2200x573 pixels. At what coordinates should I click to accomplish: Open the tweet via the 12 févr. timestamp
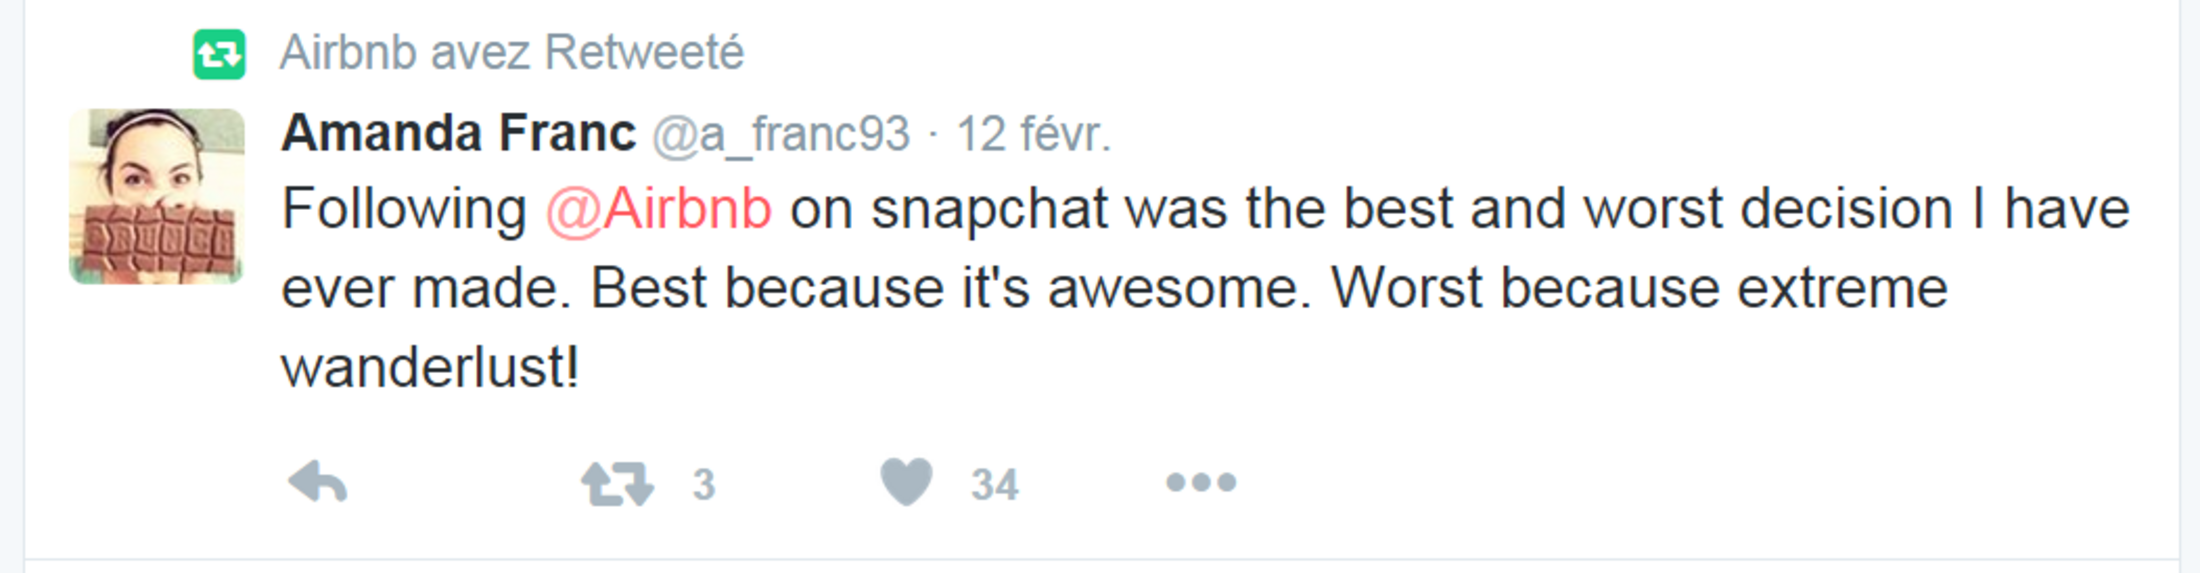1034,134
